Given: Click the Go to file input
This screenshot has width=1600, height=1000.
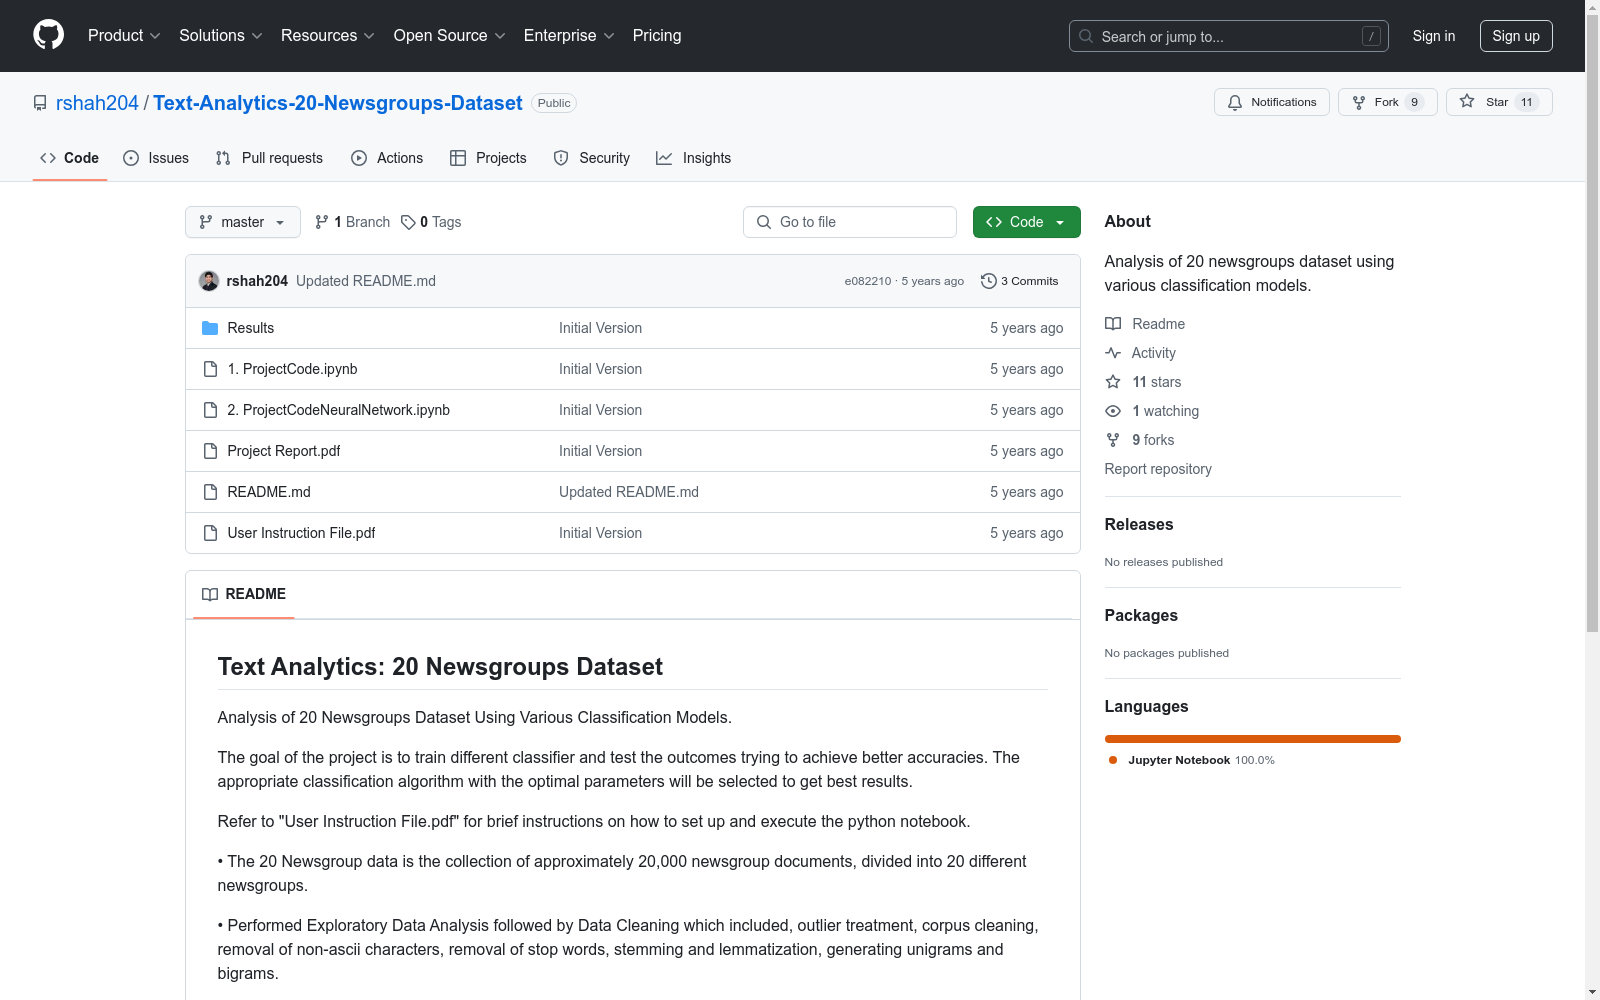Looking at the screenshot, I should coord(850,222).
